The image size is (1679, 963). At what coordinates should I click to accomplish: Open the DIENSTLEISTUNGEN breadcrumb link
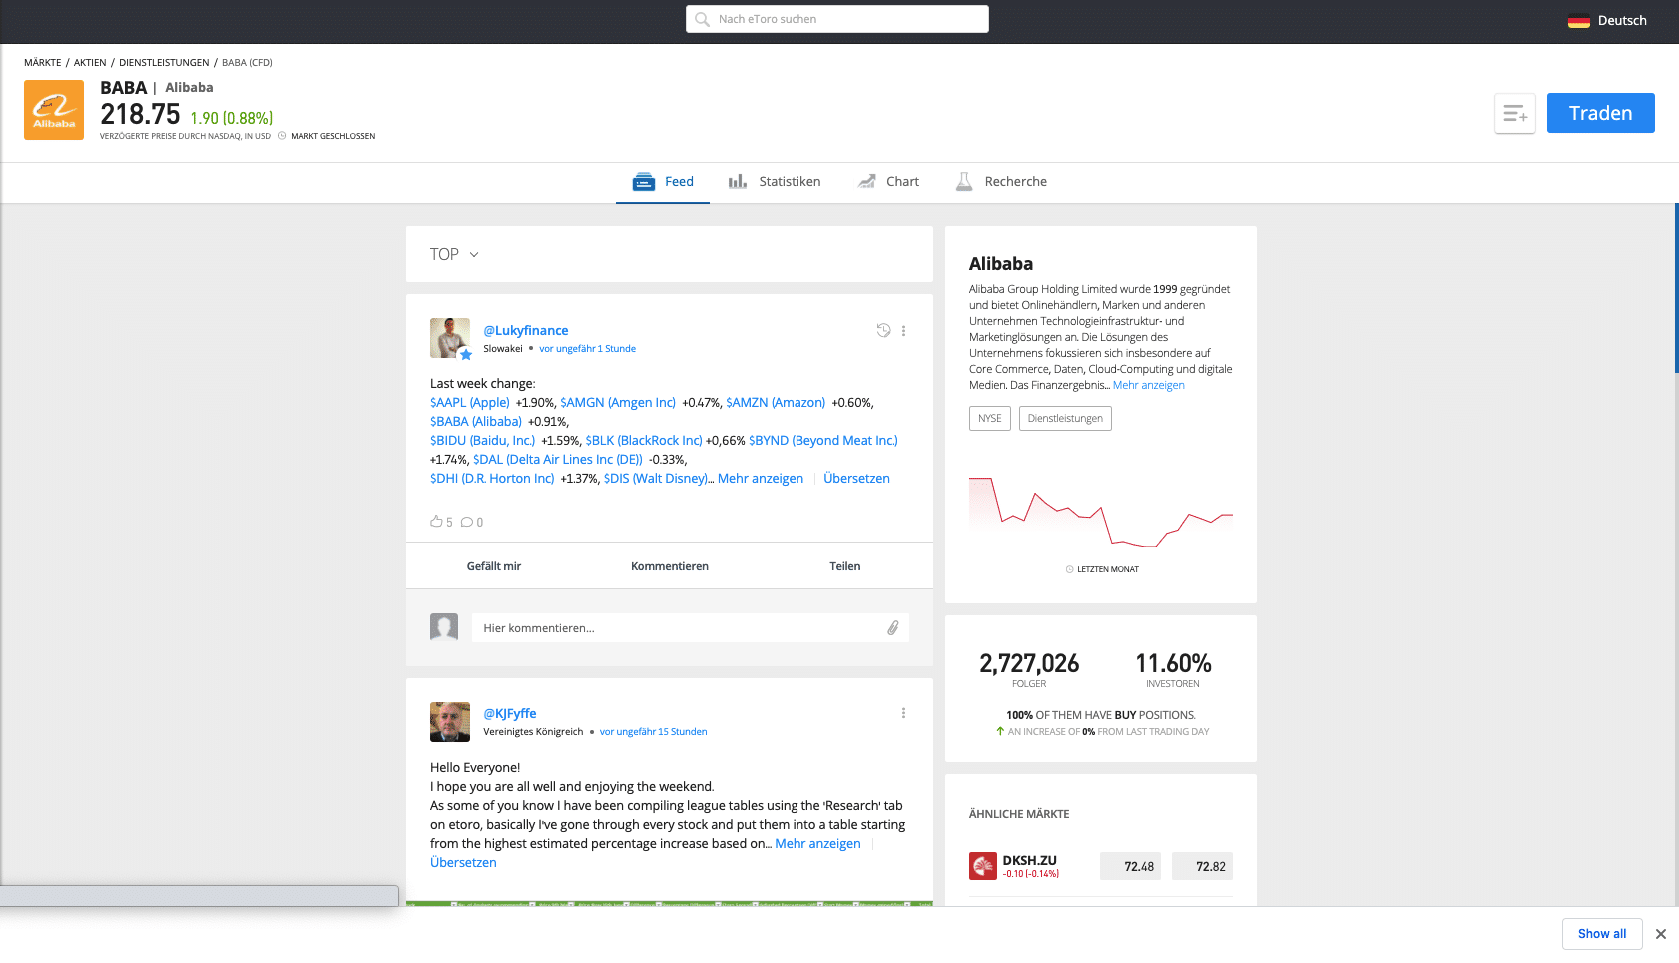tap(164, 62)
